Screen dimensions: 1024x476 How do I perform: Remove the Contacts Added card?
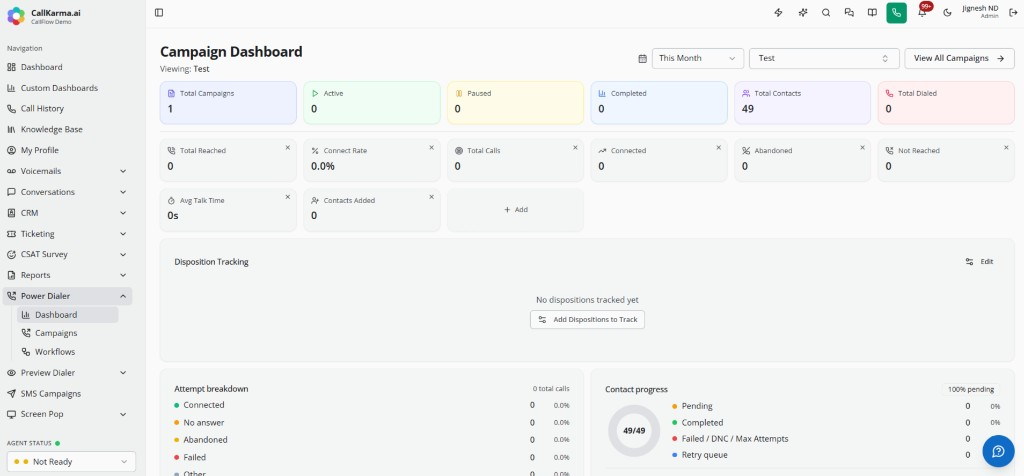pyautogui.click(x=431, y=197)
